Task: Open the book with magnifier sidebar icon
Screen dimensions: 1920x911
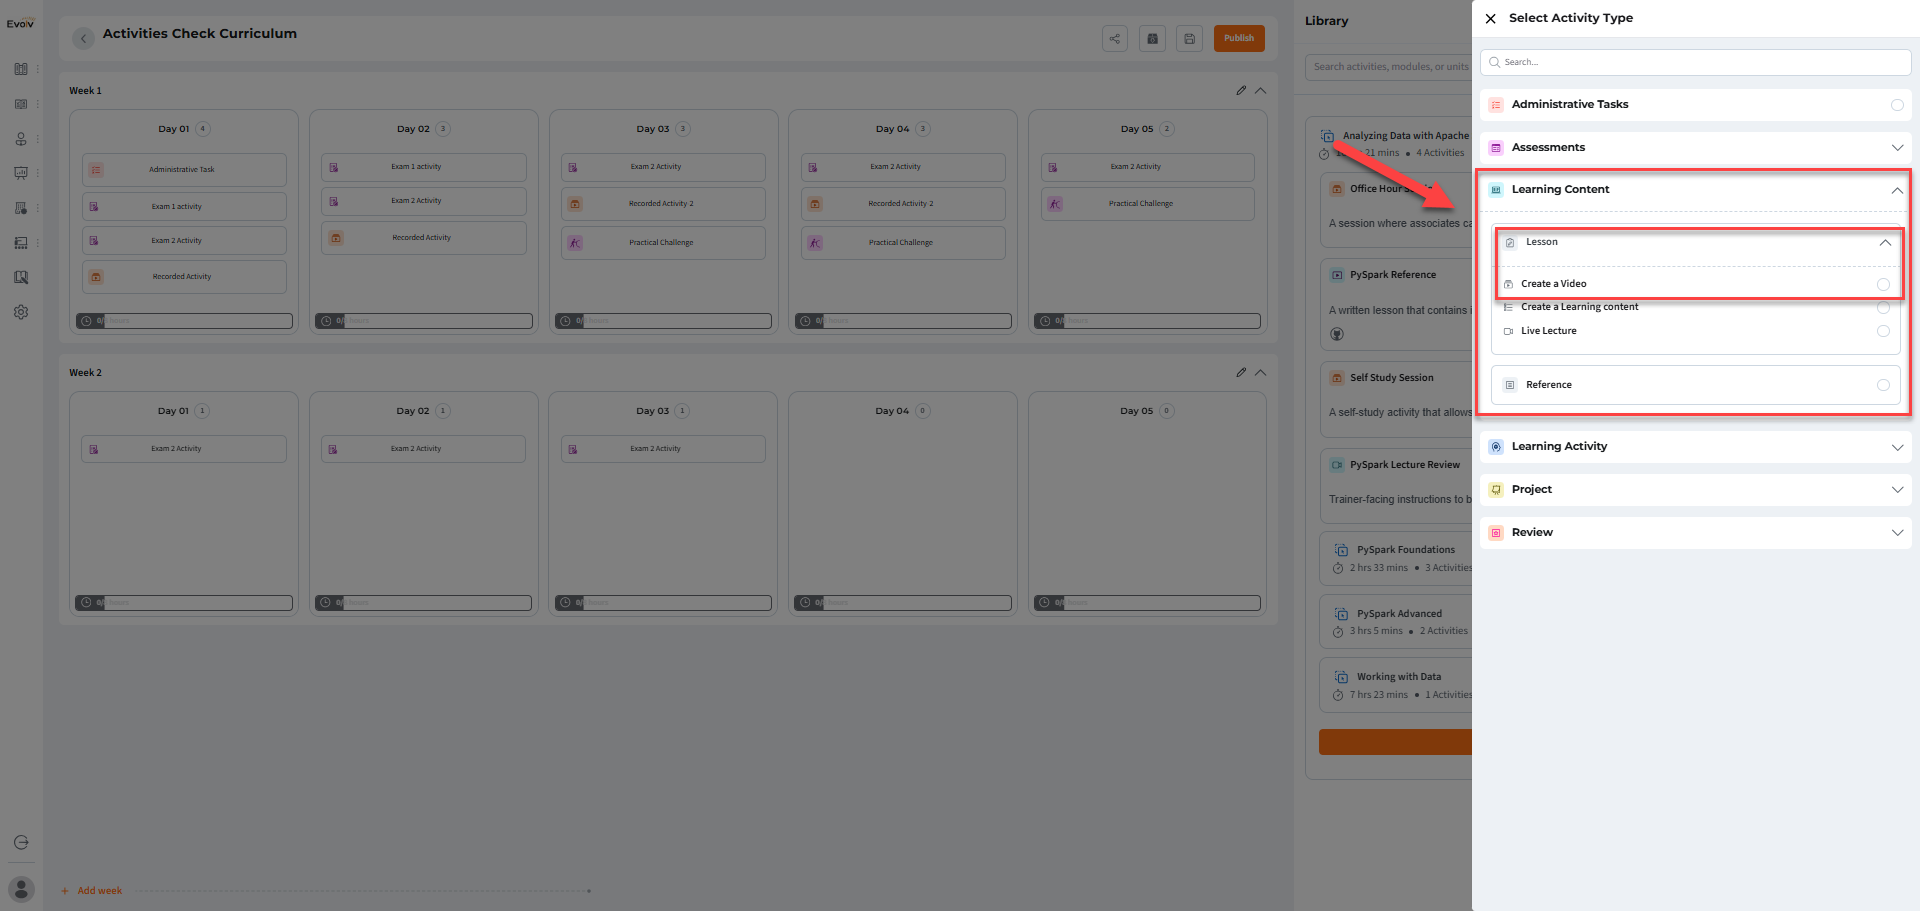Action: tap(21, 277)
